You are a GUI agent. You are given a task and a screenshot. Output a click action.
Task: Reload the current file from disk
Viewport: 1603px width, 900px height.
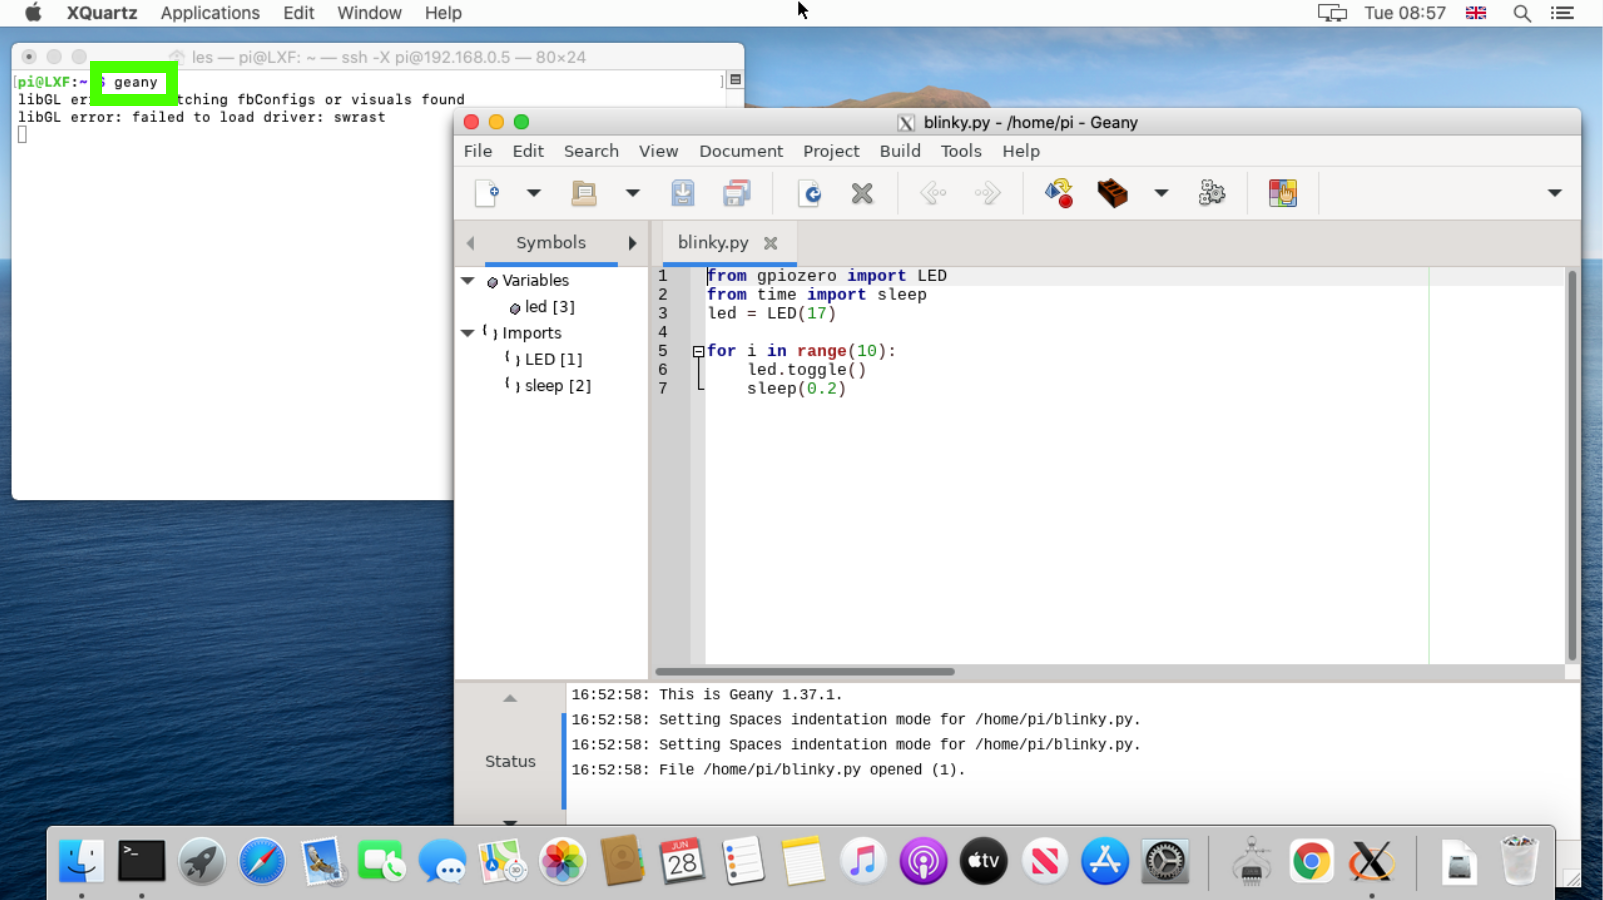(x=810, y=193)
